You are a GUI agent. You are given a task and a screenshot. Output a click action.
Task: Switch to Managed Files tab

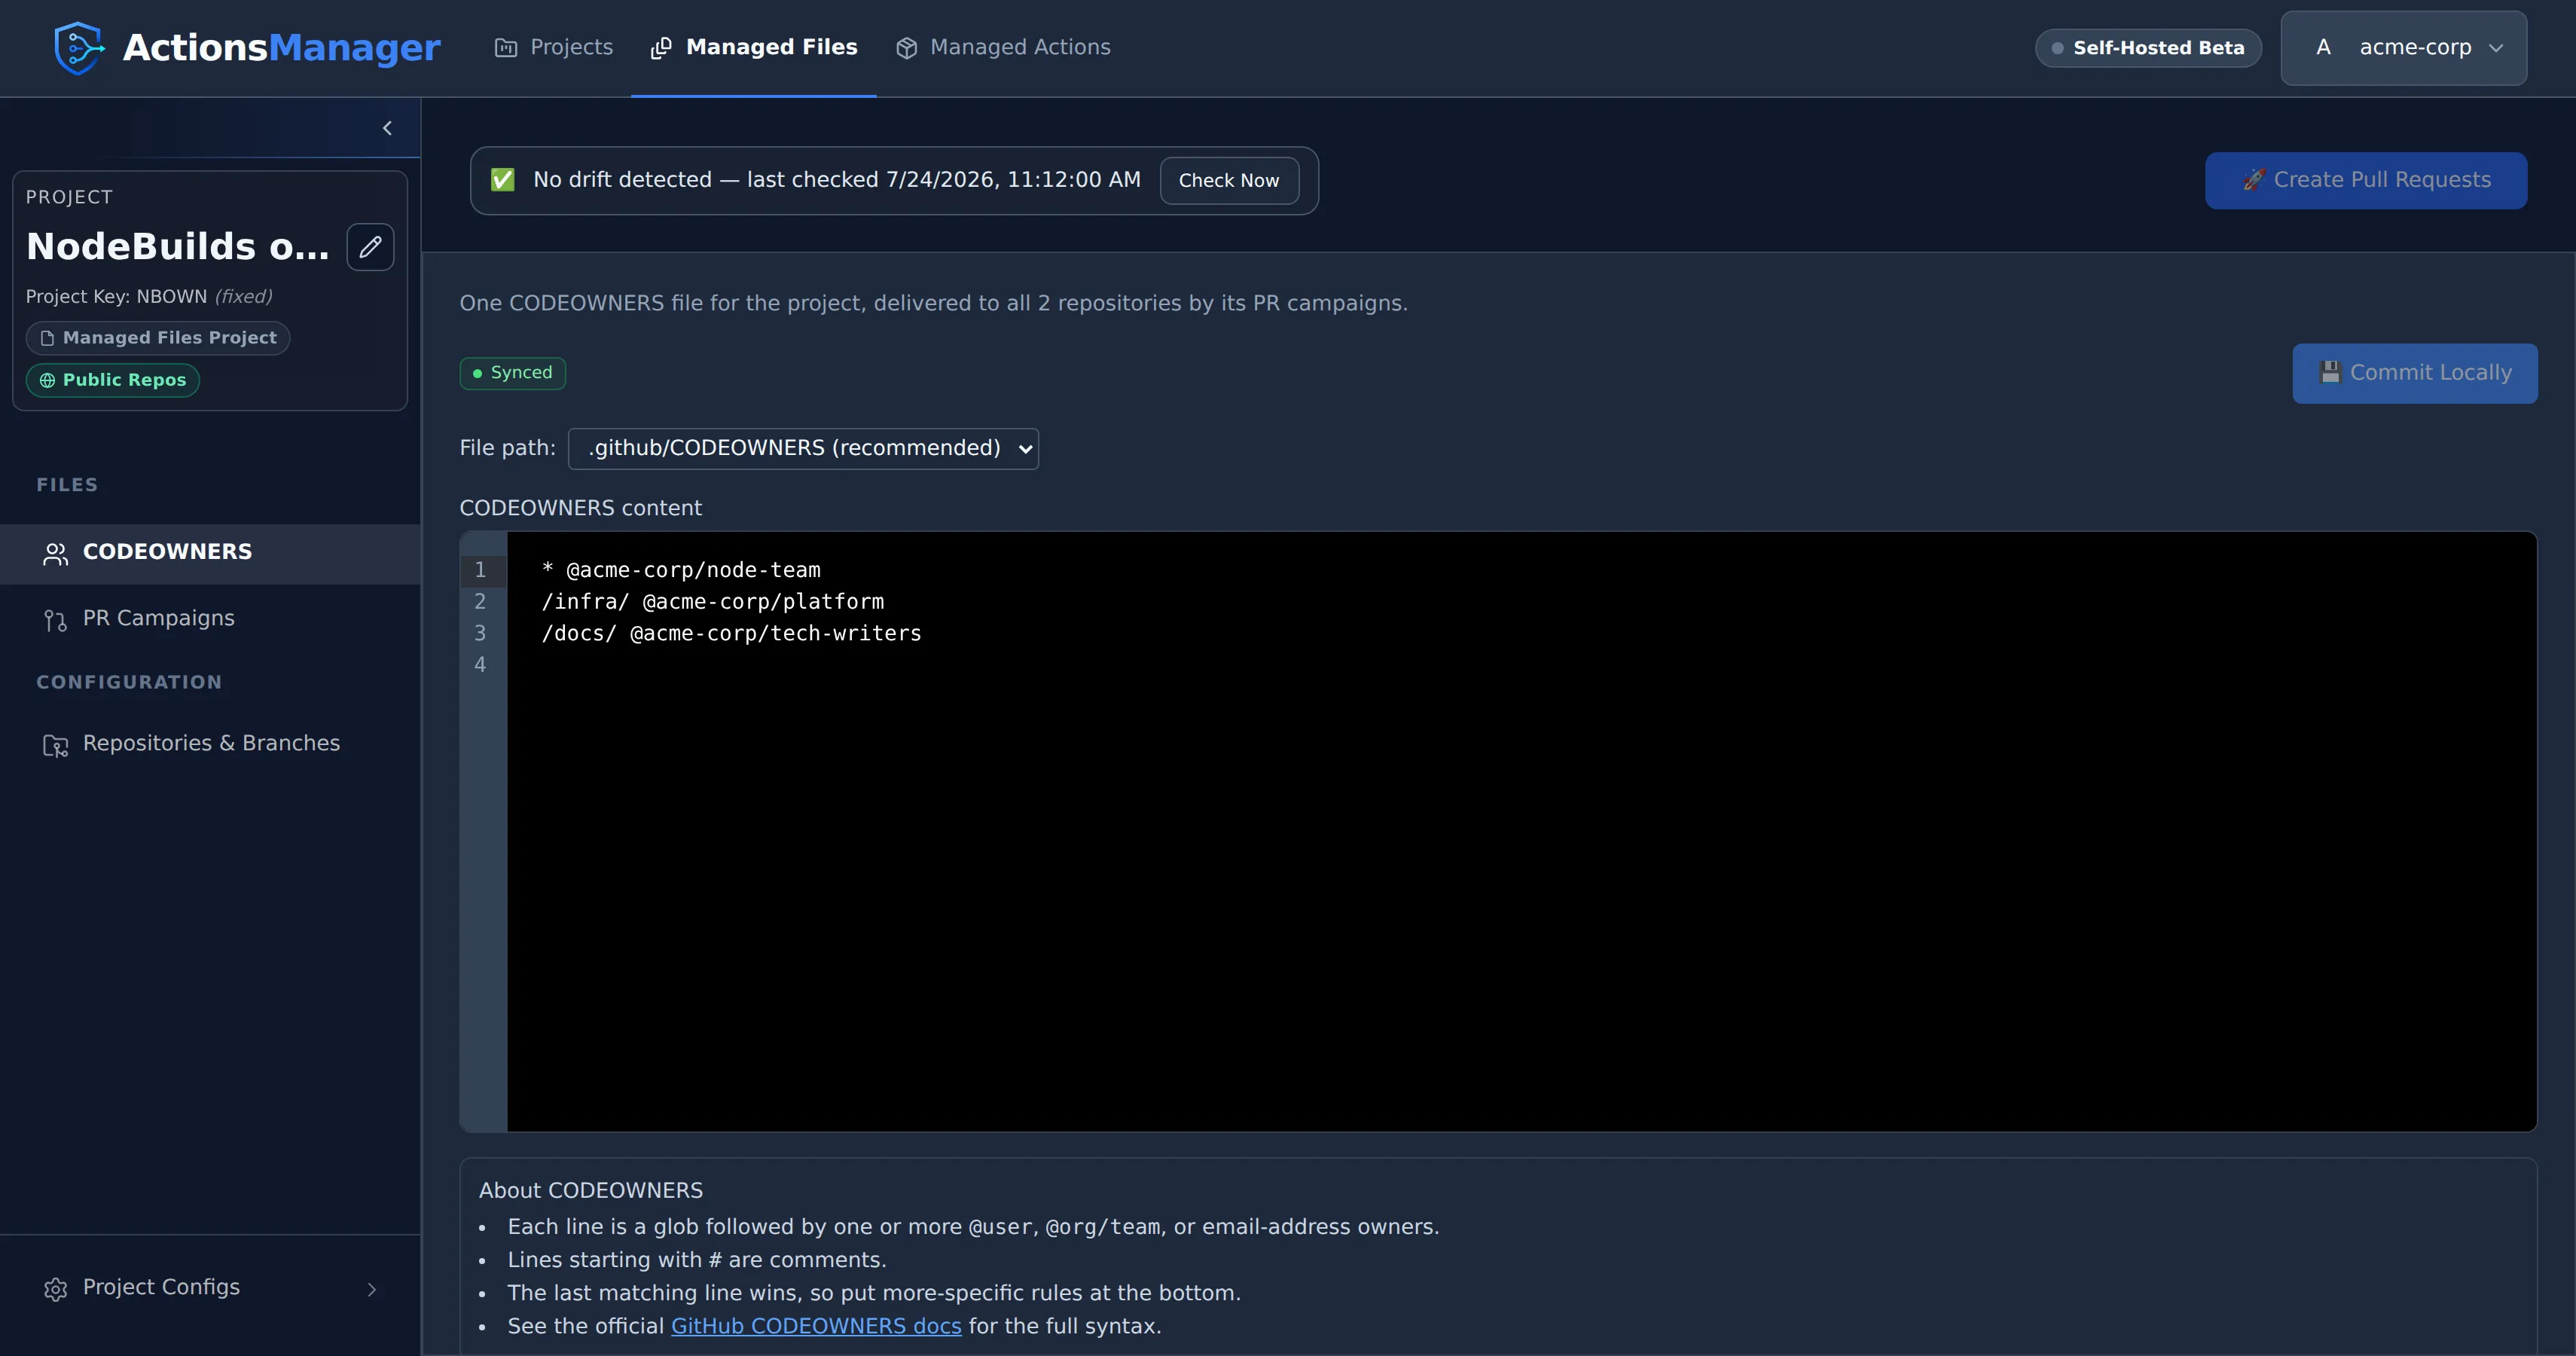[754, 48]
